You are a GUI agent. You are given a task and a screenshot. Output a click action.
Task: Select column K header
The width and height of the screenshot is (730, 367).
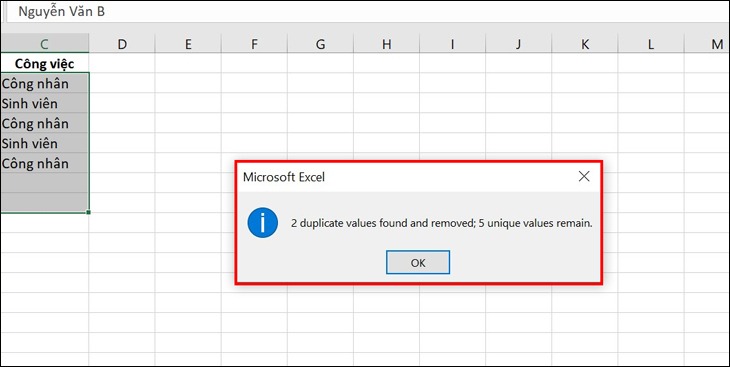[585, 44]
